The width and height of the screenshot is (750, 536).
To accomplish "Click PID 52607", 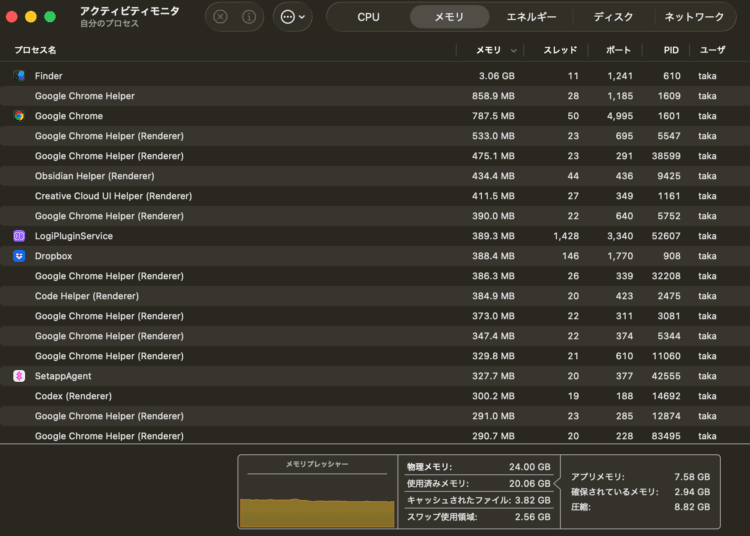I will pos(666,236).
